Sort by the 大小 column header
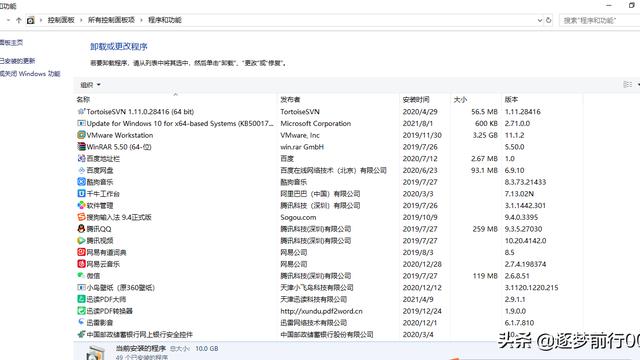Viewport: 640px width, 360px height. pyautogui.click(x=460, y=99)
